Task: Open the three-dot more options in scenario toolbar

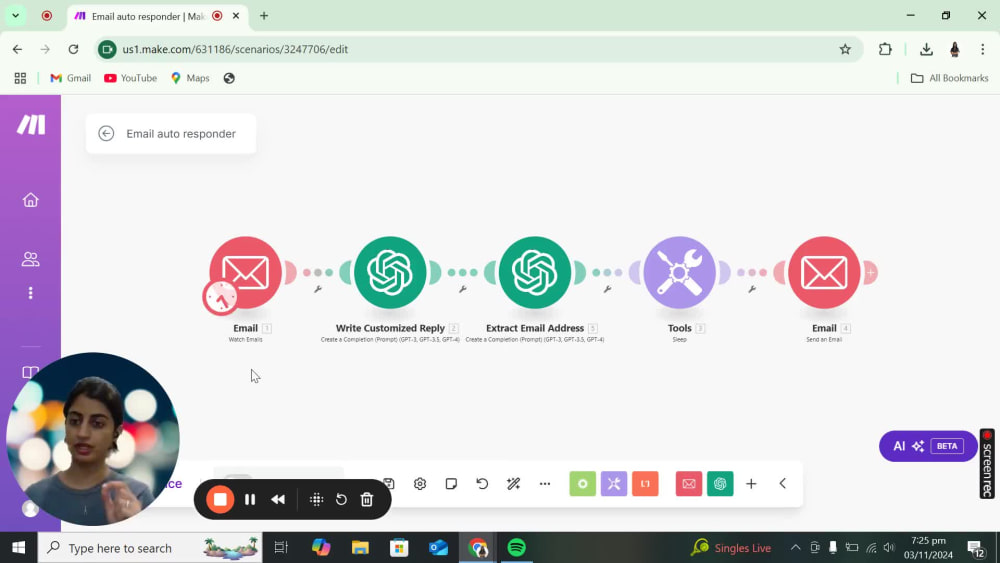Action: tap(545, 483)
